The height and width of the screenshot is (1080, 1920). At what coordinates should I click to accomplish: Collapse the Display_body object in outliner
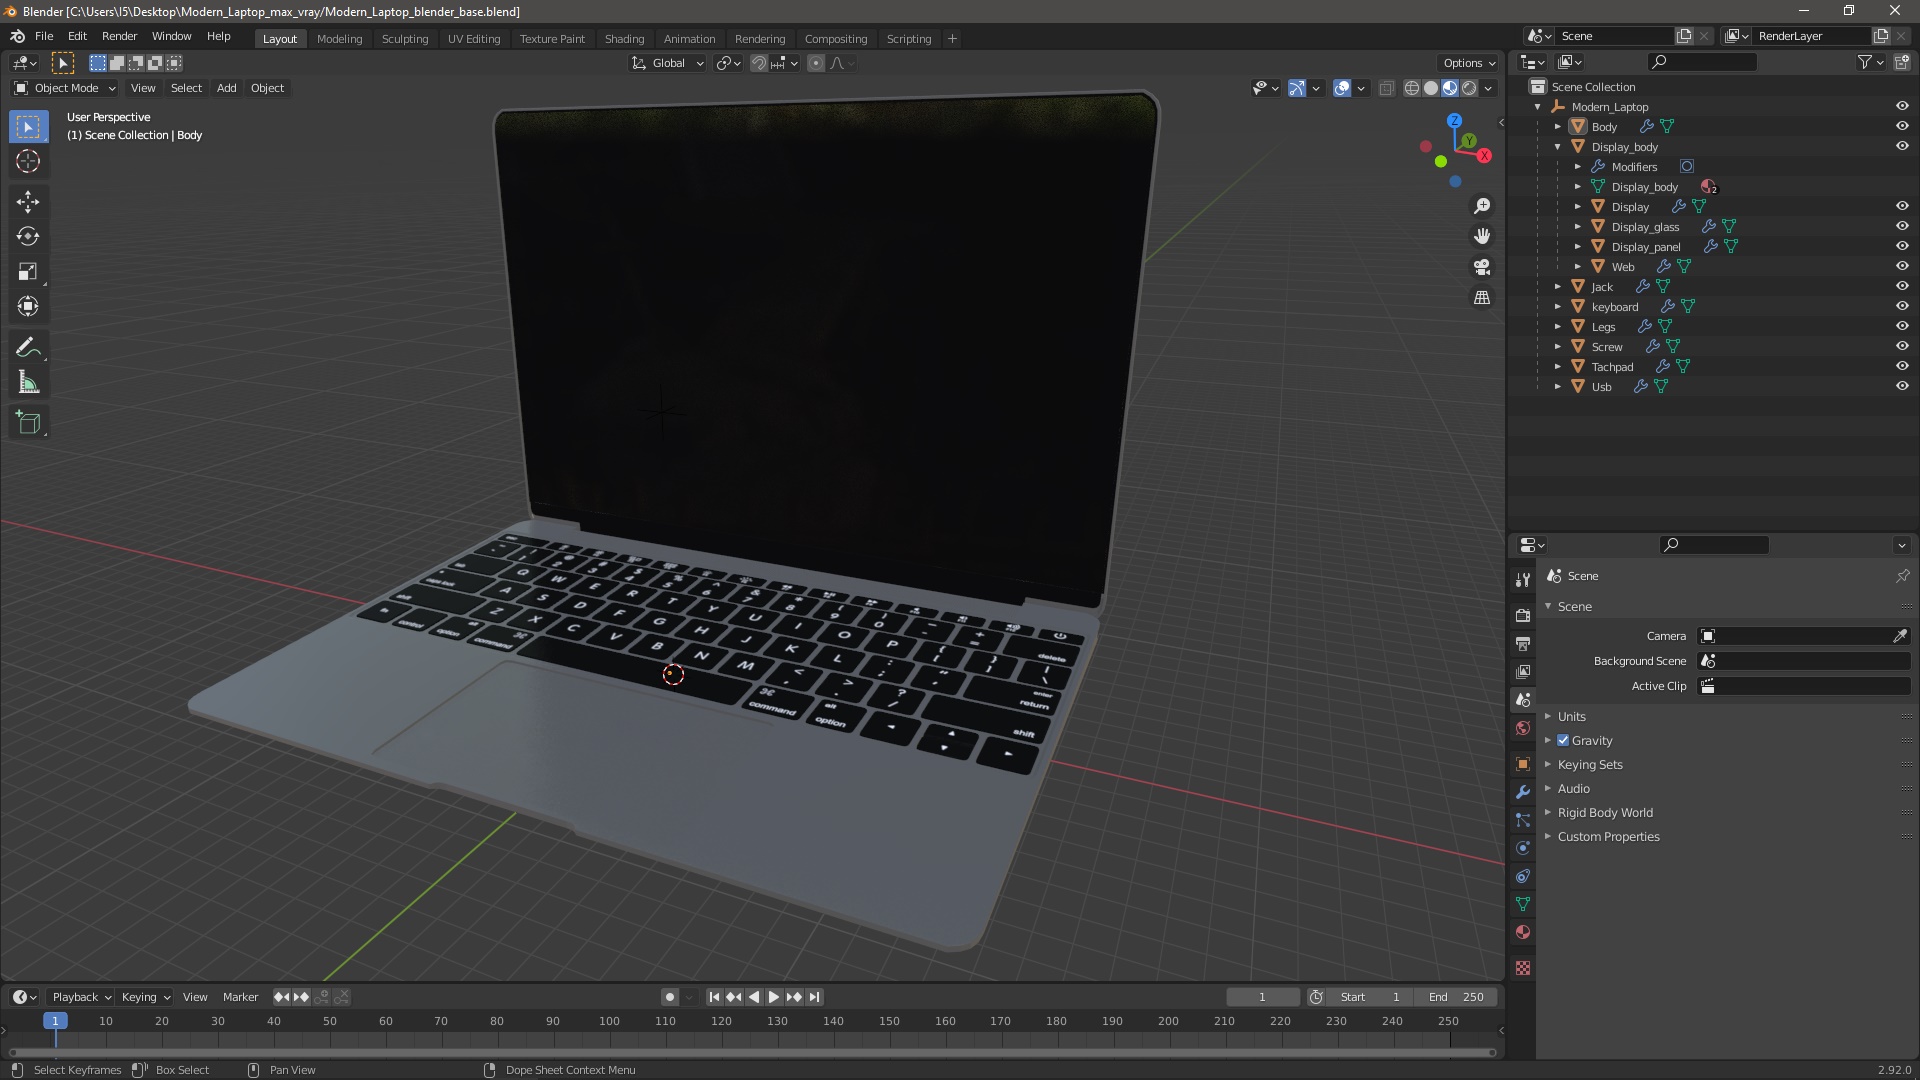click(x=1557, y=147)
